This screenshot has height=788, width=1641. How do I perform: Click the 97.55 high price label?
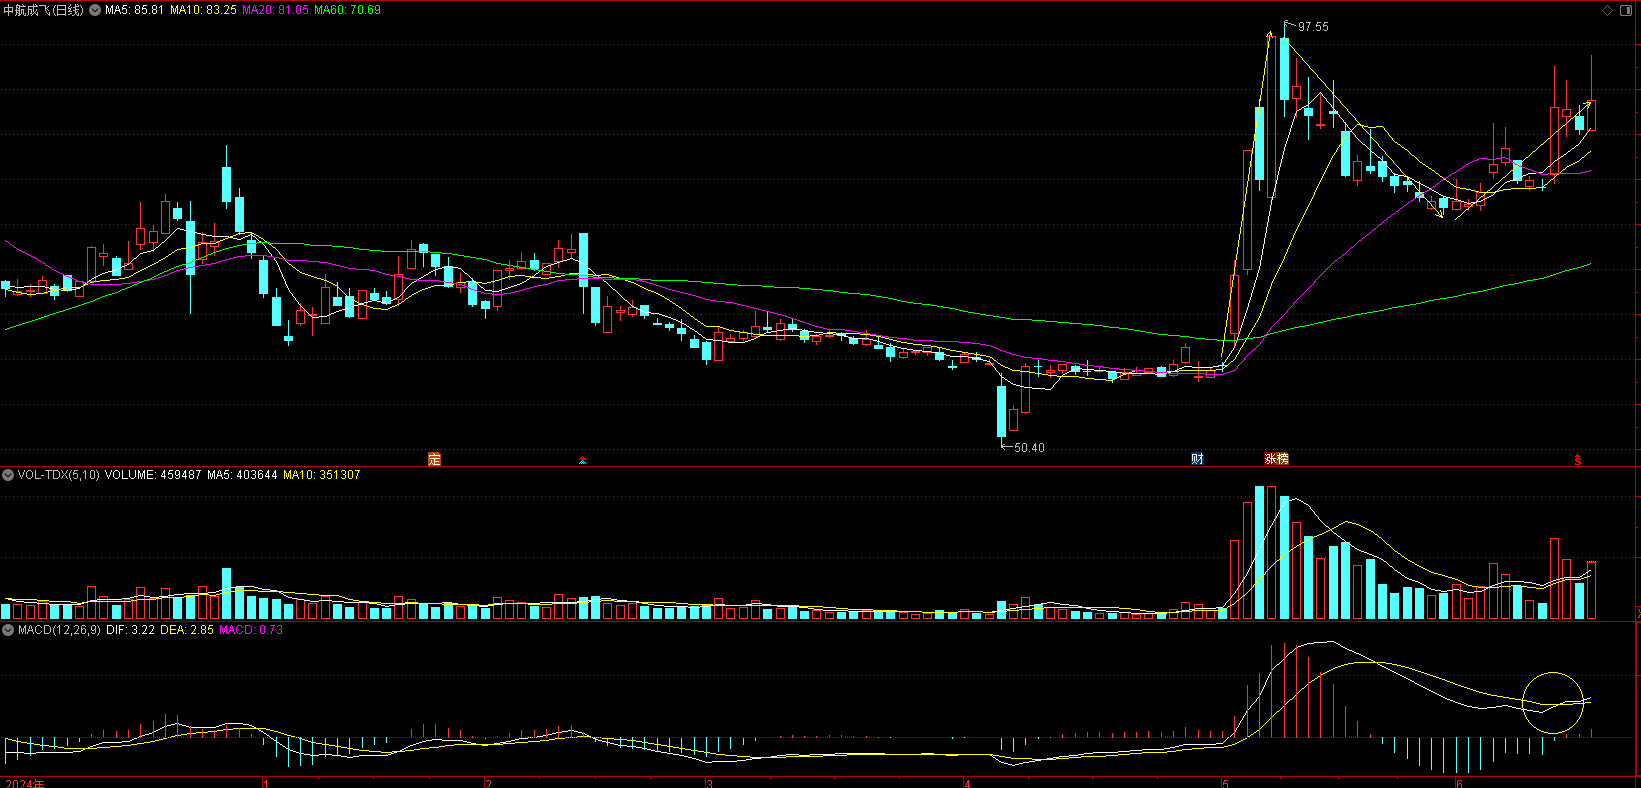pyautogui.click(x=1313, y=27)
